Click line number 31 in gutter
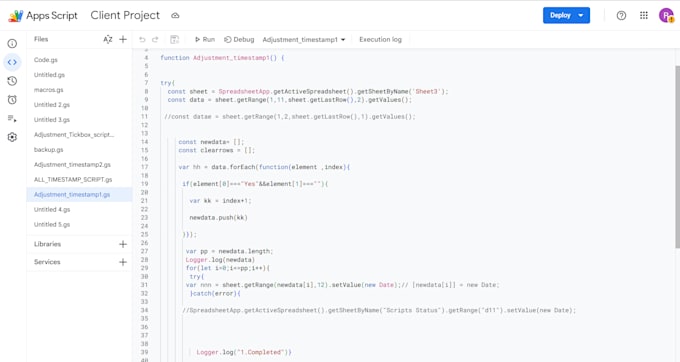This screenshot has height=362, width=680. pos(144,285)
